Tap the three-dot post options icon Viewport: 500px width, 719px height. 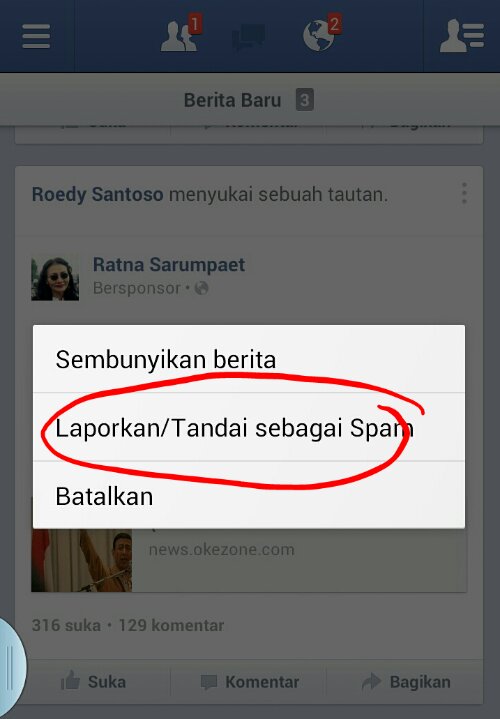(x=464, y=193)
